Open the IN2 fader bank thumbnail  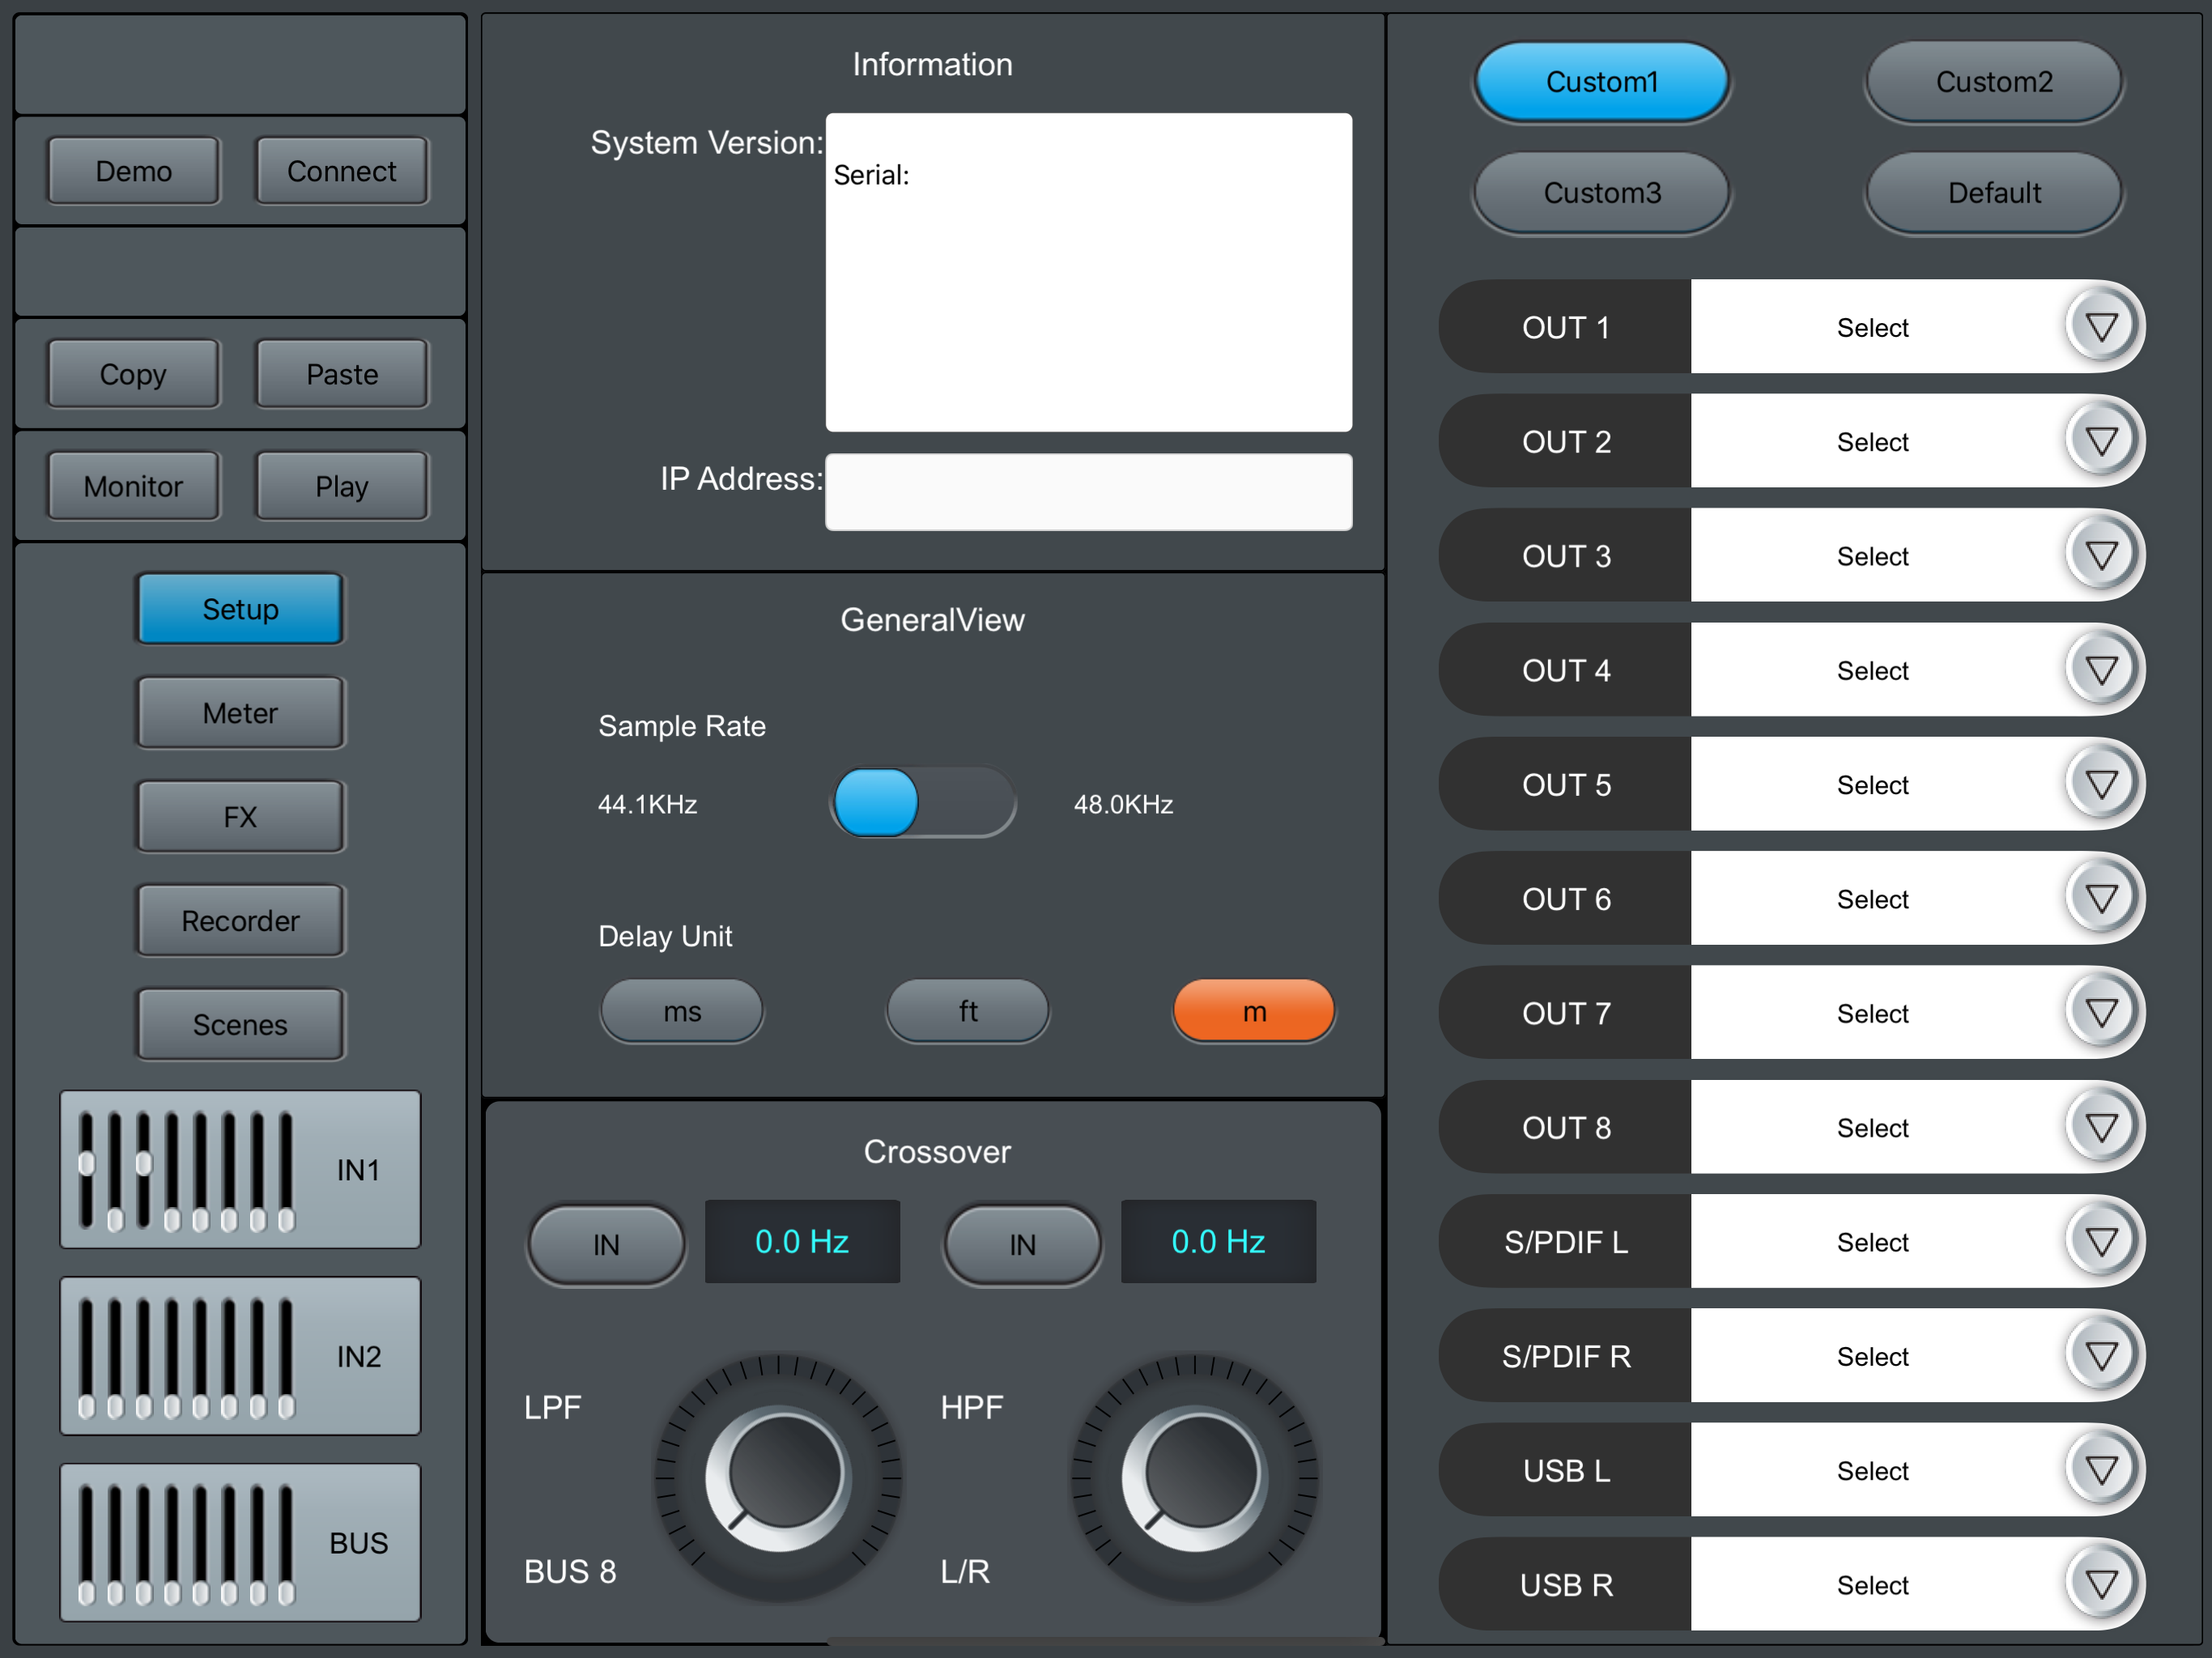click(240, 1356)
